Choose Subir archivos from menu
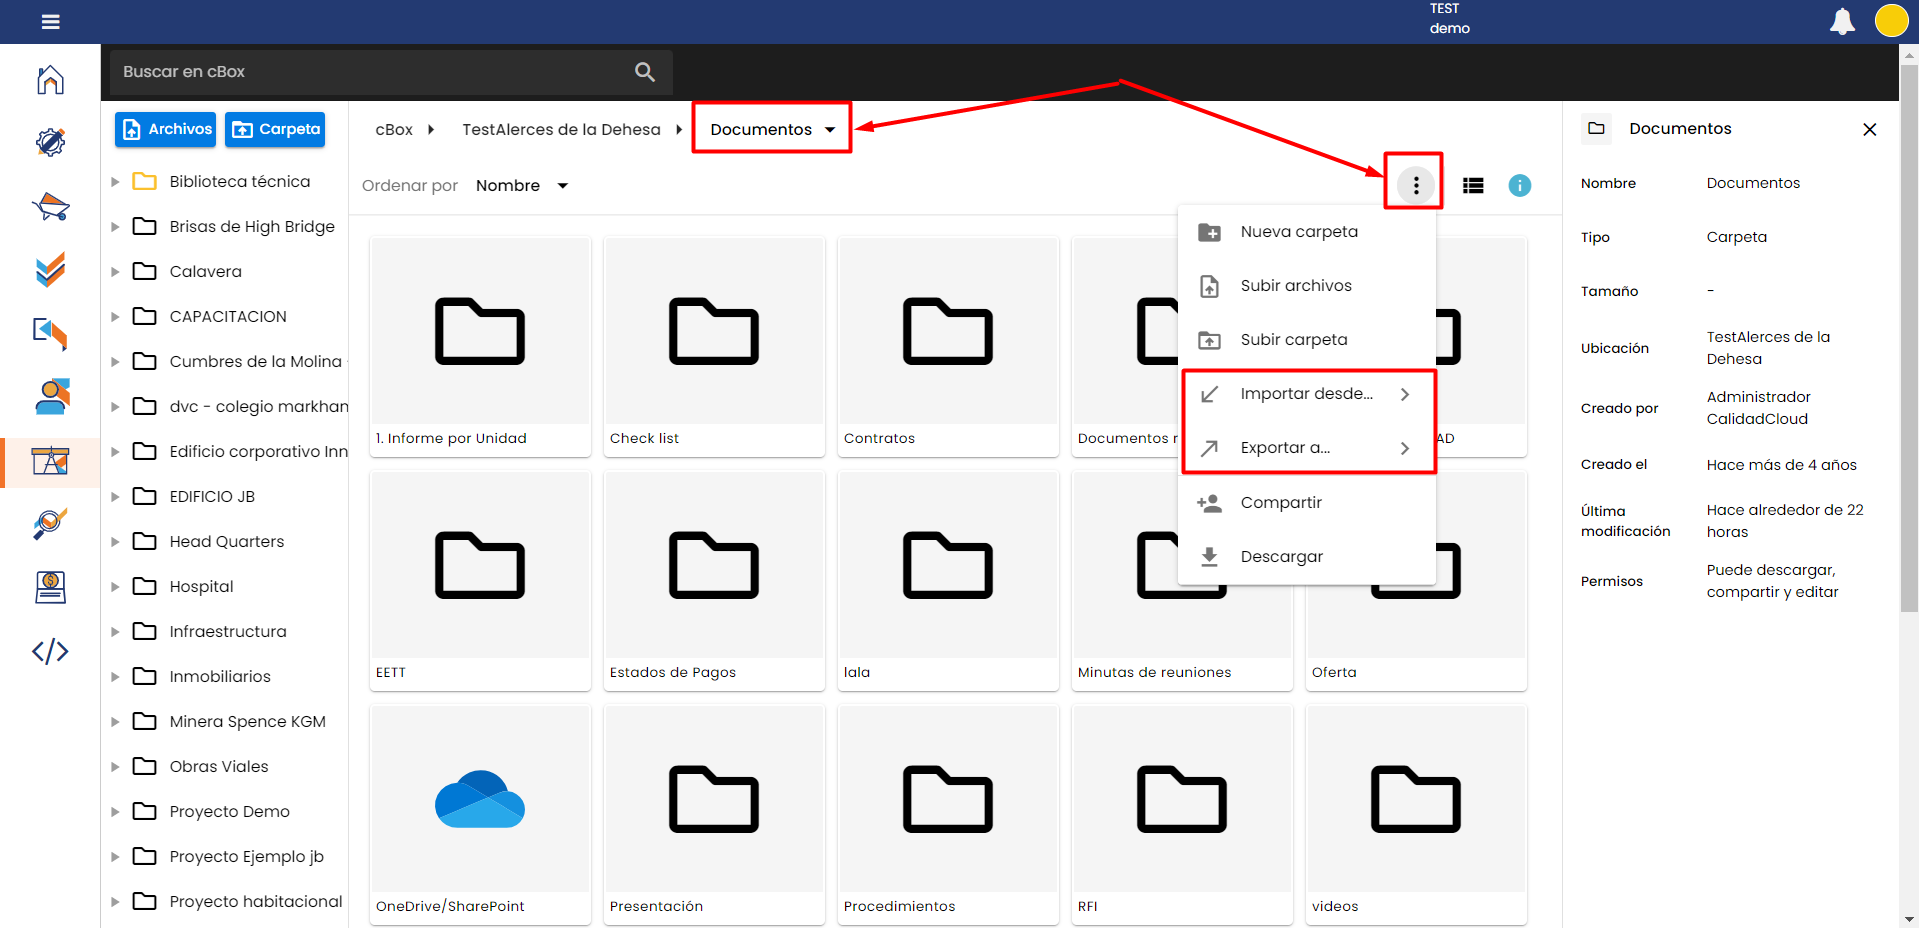1919x928 pixels. click(x=1307, y=286)
